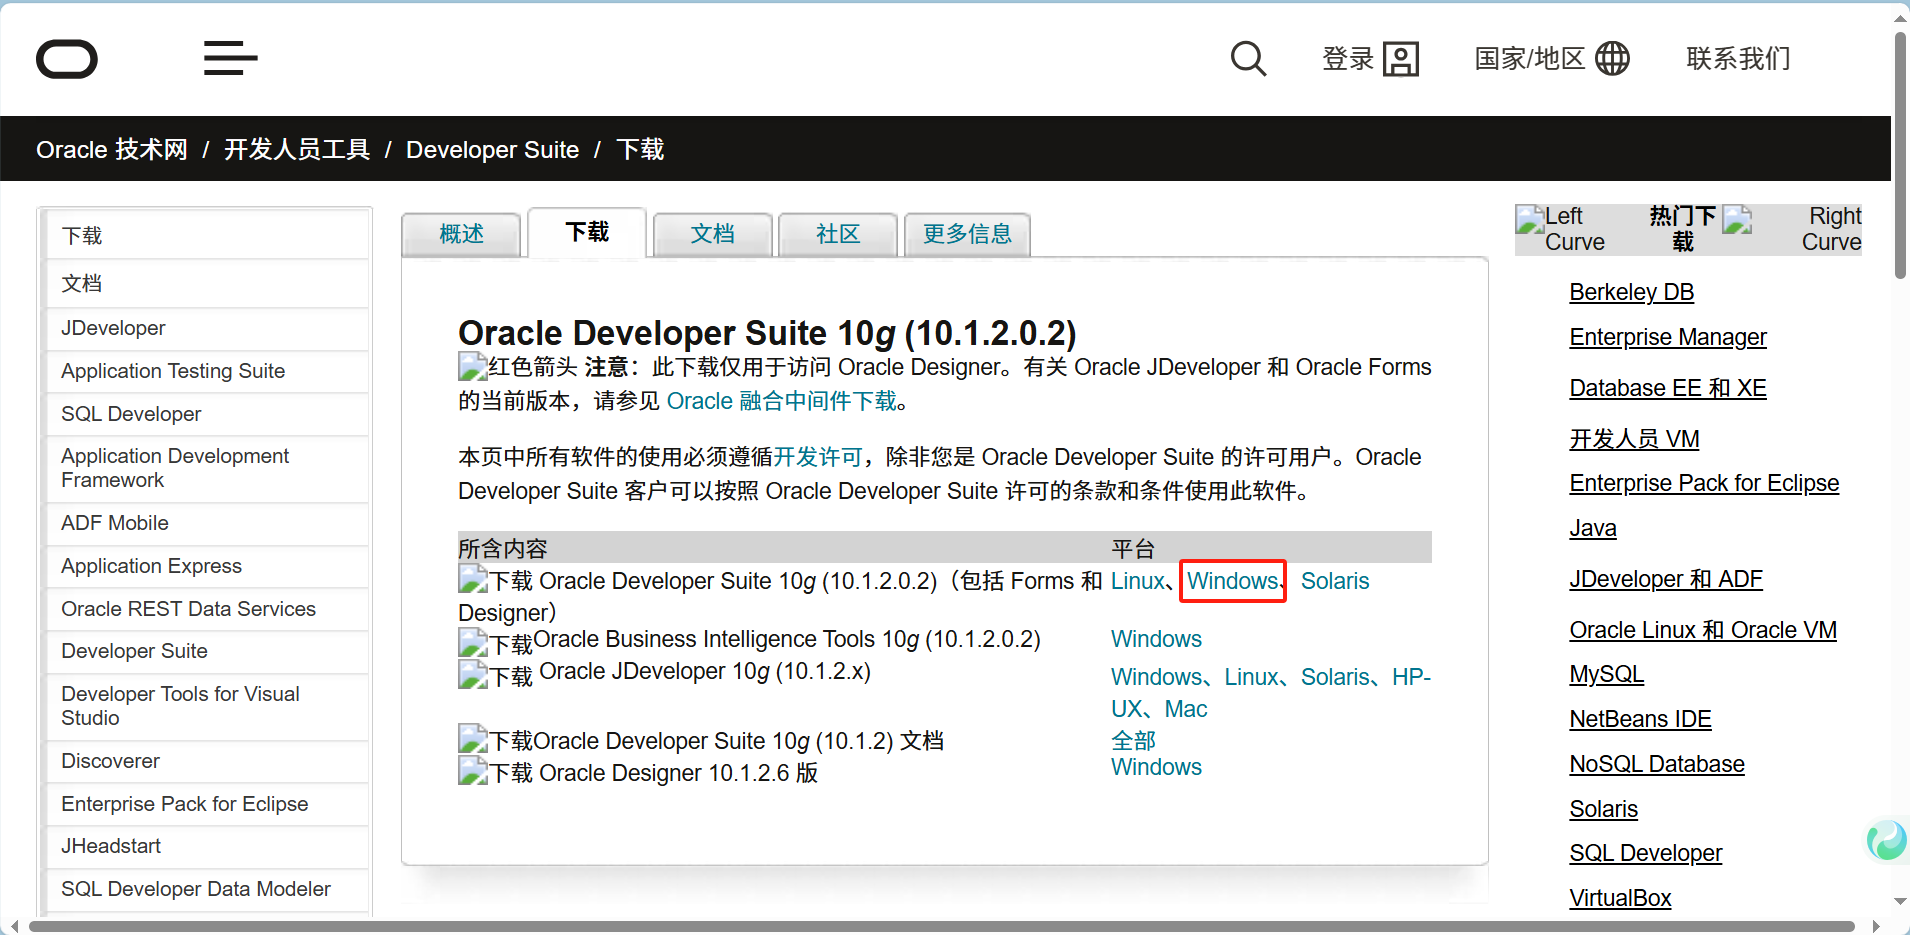Switch to the 文档 tab
This screenshot has height=935, width=1910.
click(713, 234)
